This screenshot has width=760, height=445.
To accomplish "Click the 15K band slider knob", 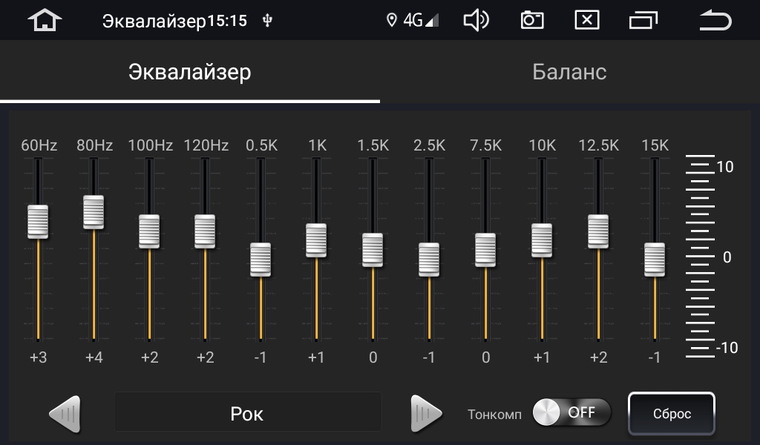I will pyautogui.click(x=655, y=259).
